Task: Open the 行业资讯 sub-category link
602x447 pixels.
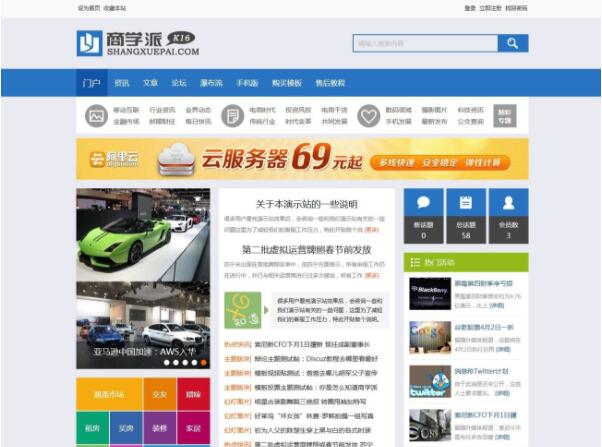Action: coord(162,110)
